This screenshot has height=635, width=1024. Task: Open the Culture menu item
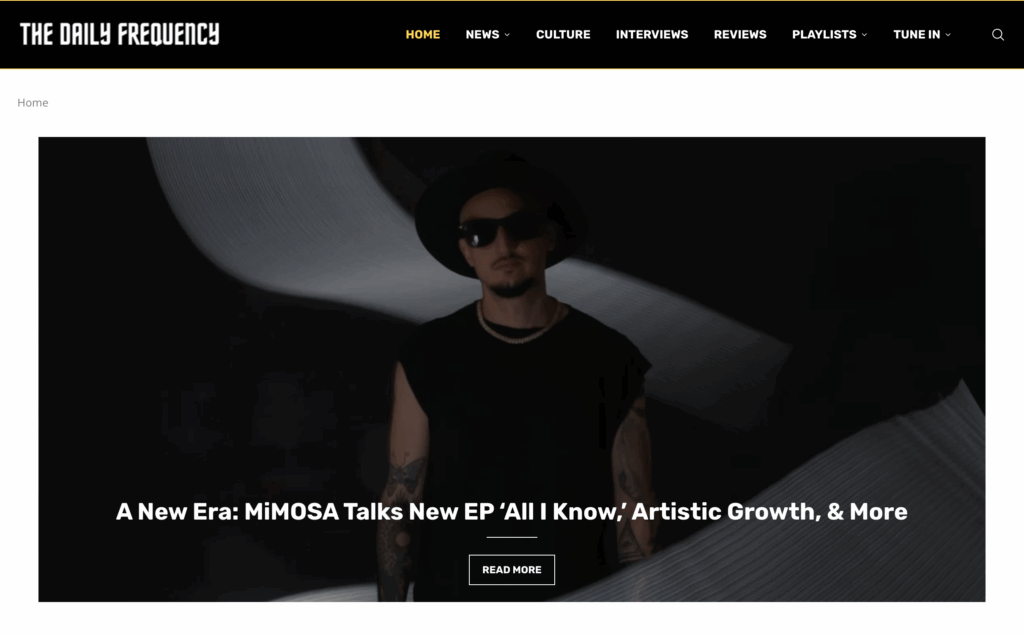[x=563, y=35]
